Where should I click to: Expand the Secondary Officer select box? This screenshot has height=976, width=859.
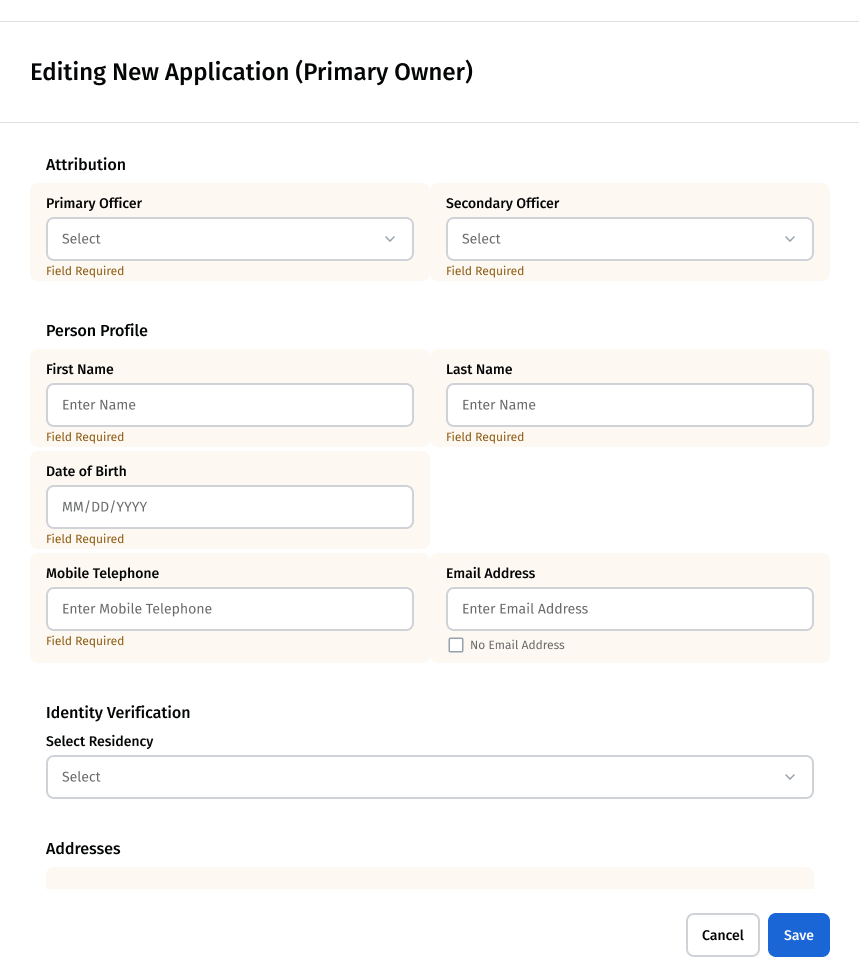(629, 239)
